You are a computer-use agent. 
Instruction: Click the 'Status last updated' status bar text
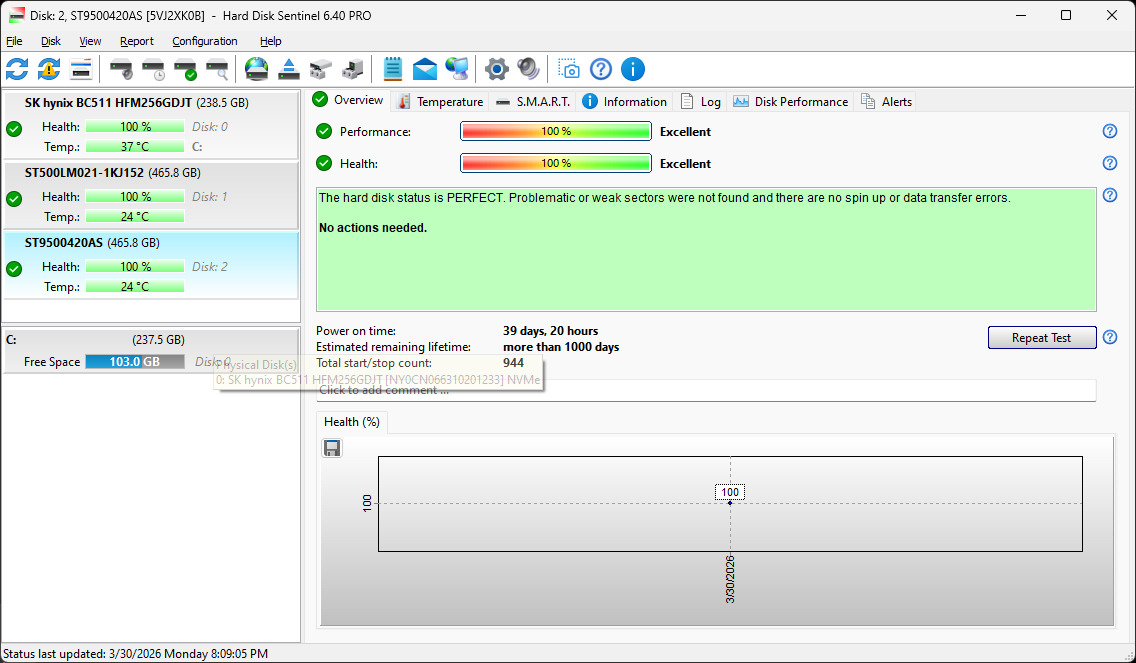click(135, 654)
